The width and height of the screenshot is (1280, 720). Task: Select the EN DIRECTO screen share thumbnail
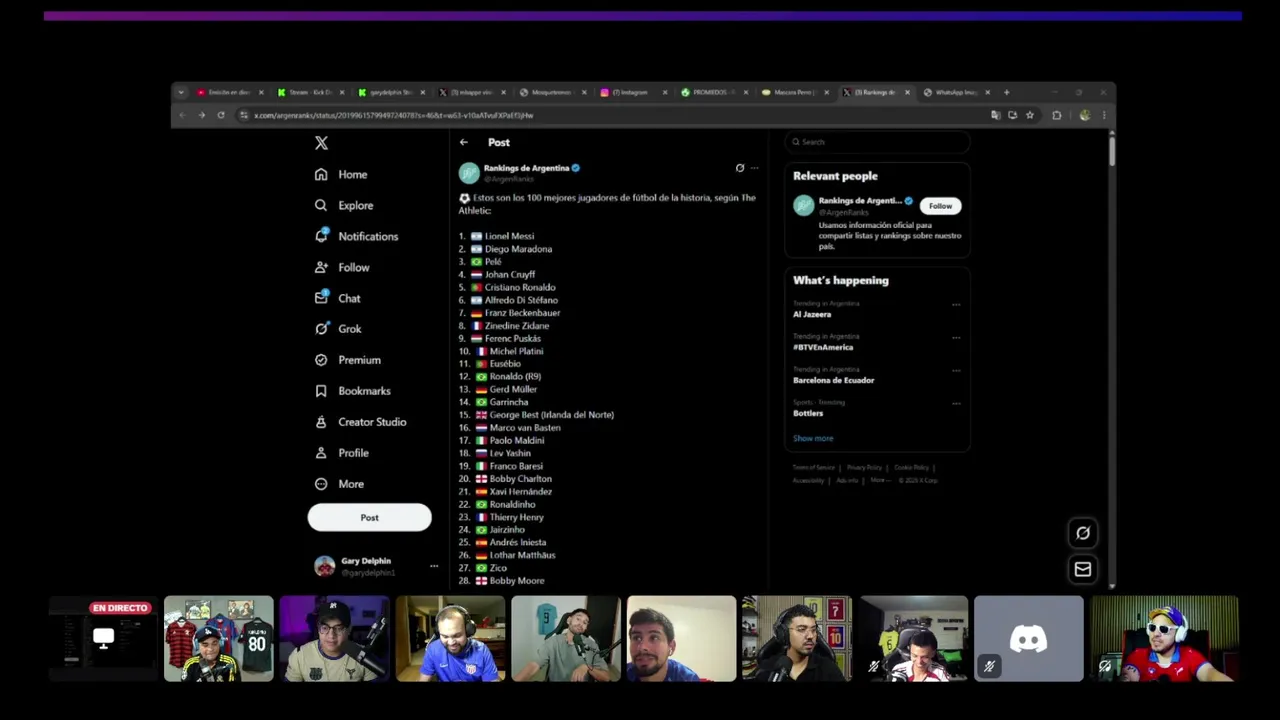103,639
